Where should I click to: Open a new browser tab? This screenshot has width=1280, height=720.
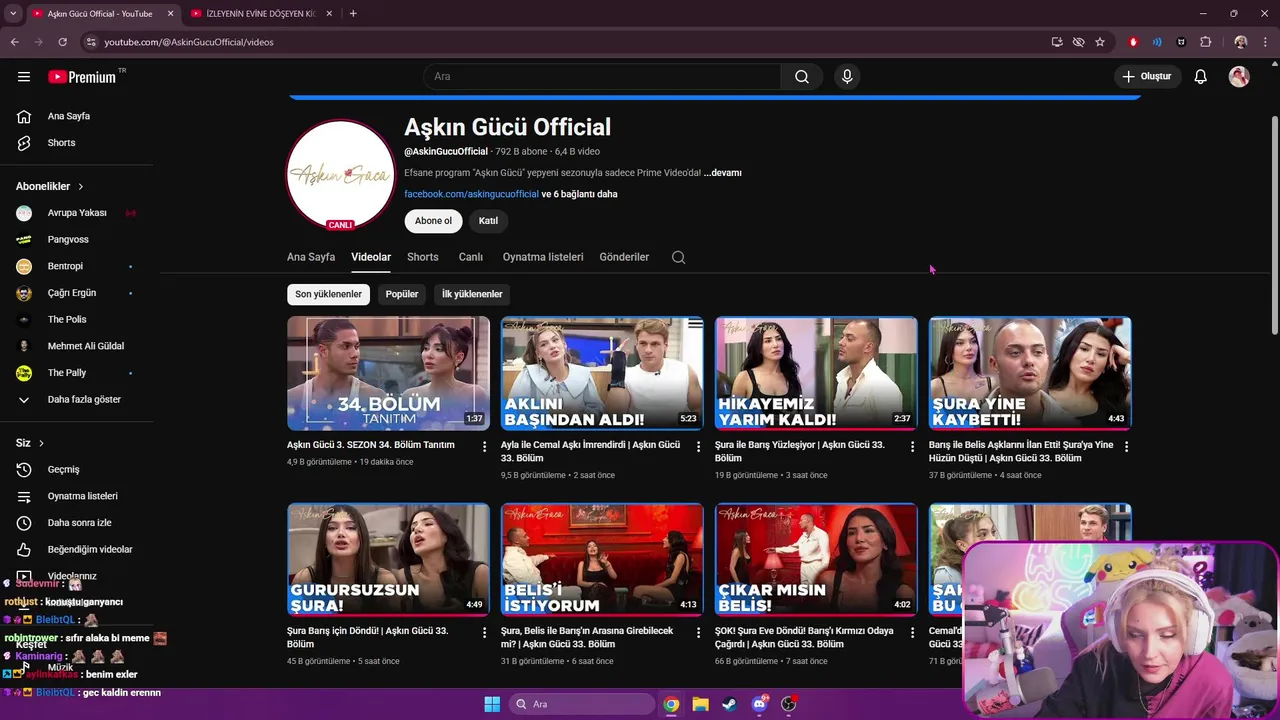[353, 14]
